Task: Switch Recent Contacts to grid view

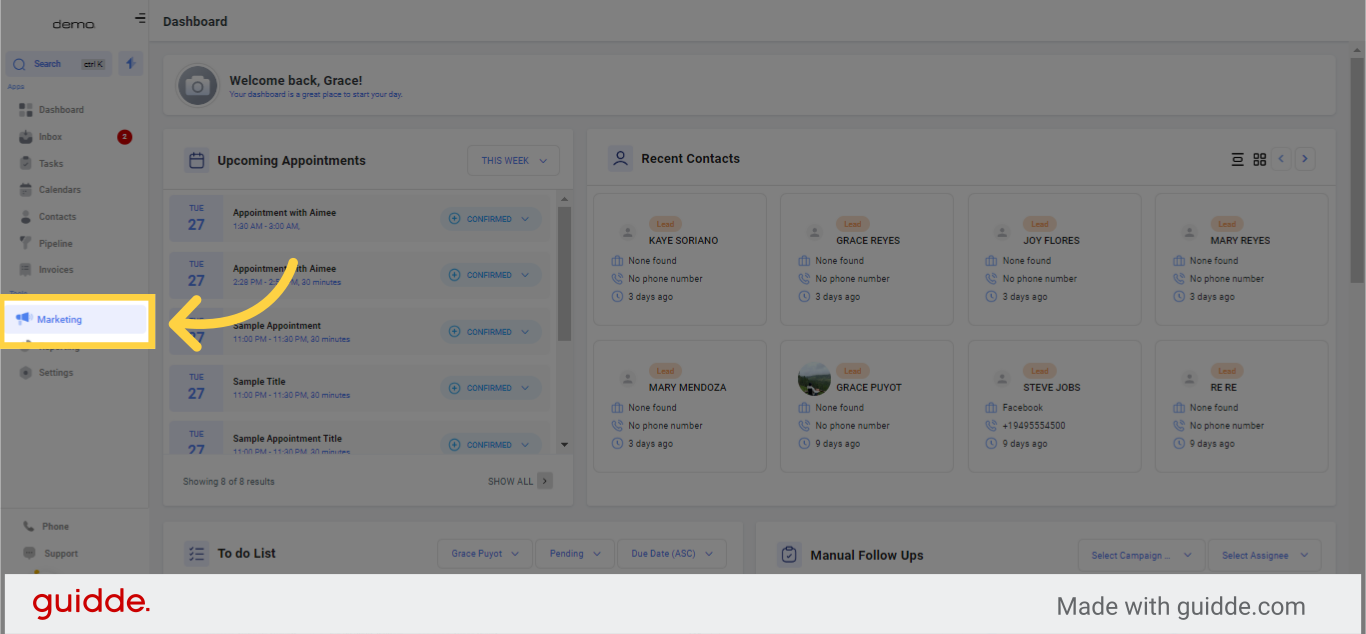Action: [1259, 159]
